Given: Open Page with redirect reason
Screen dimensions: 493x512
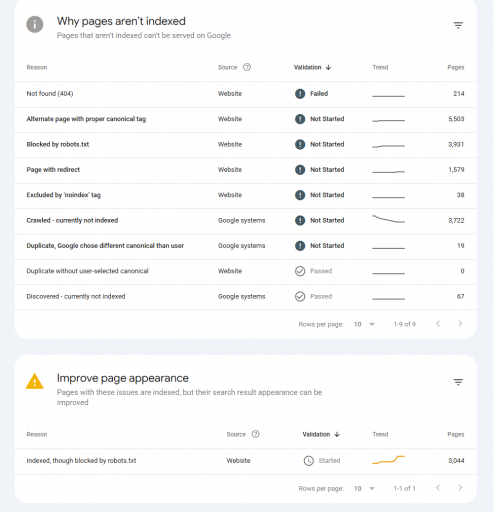Looking at the screenshot, I should [53, 170].
